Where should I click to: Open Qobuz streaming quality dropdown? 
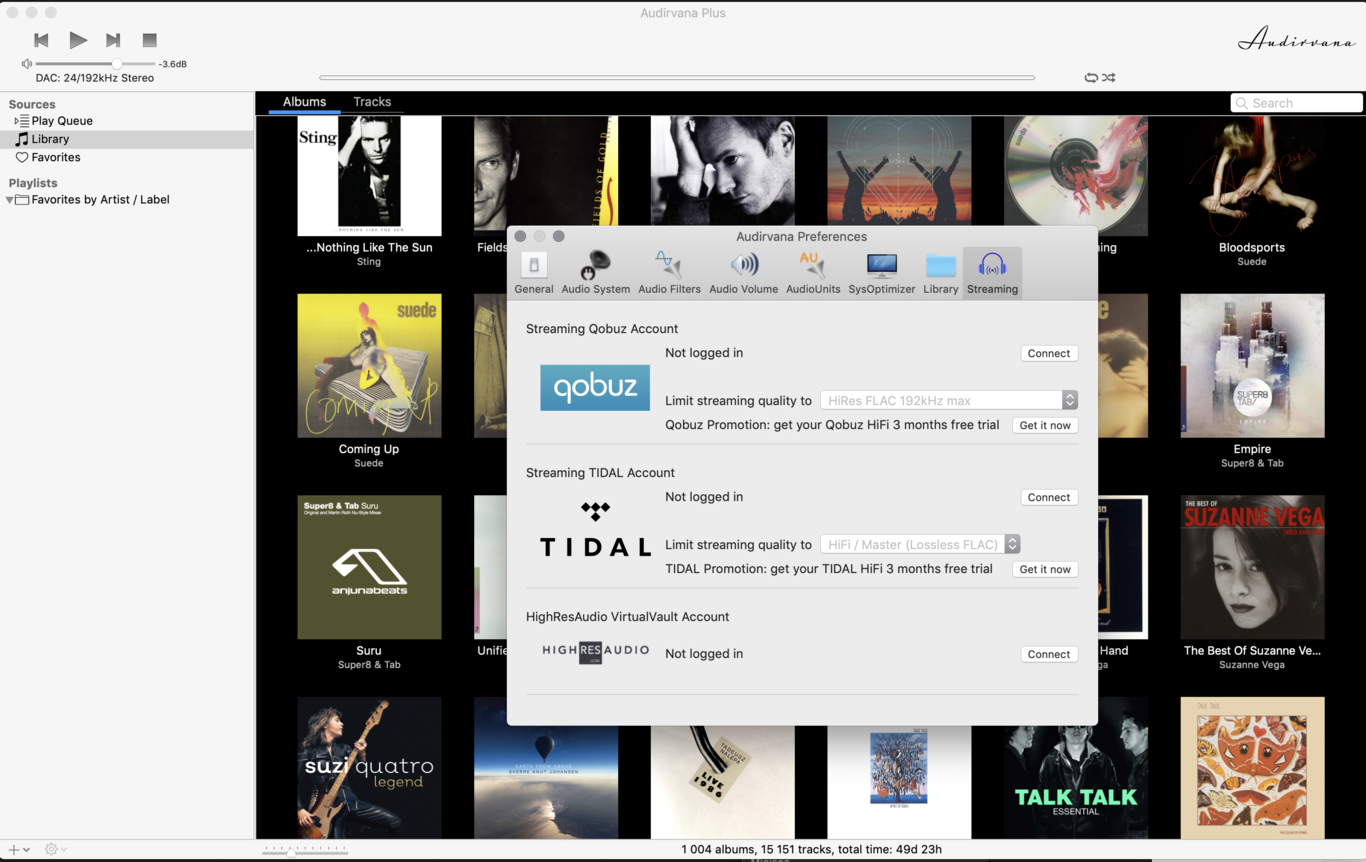(x=948, y=400)
